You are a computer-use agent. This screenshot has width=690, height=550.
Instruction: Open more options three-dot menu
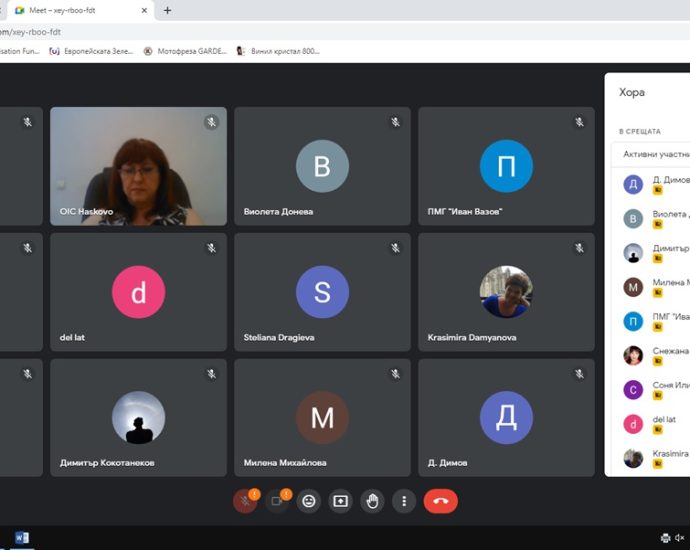click(404, 501)
